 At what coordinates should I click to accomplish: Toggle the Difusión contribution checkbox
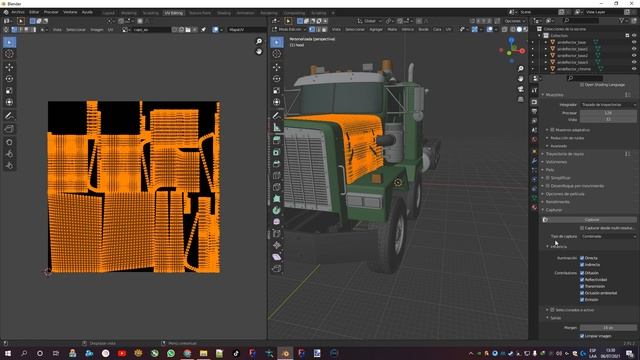582,273
